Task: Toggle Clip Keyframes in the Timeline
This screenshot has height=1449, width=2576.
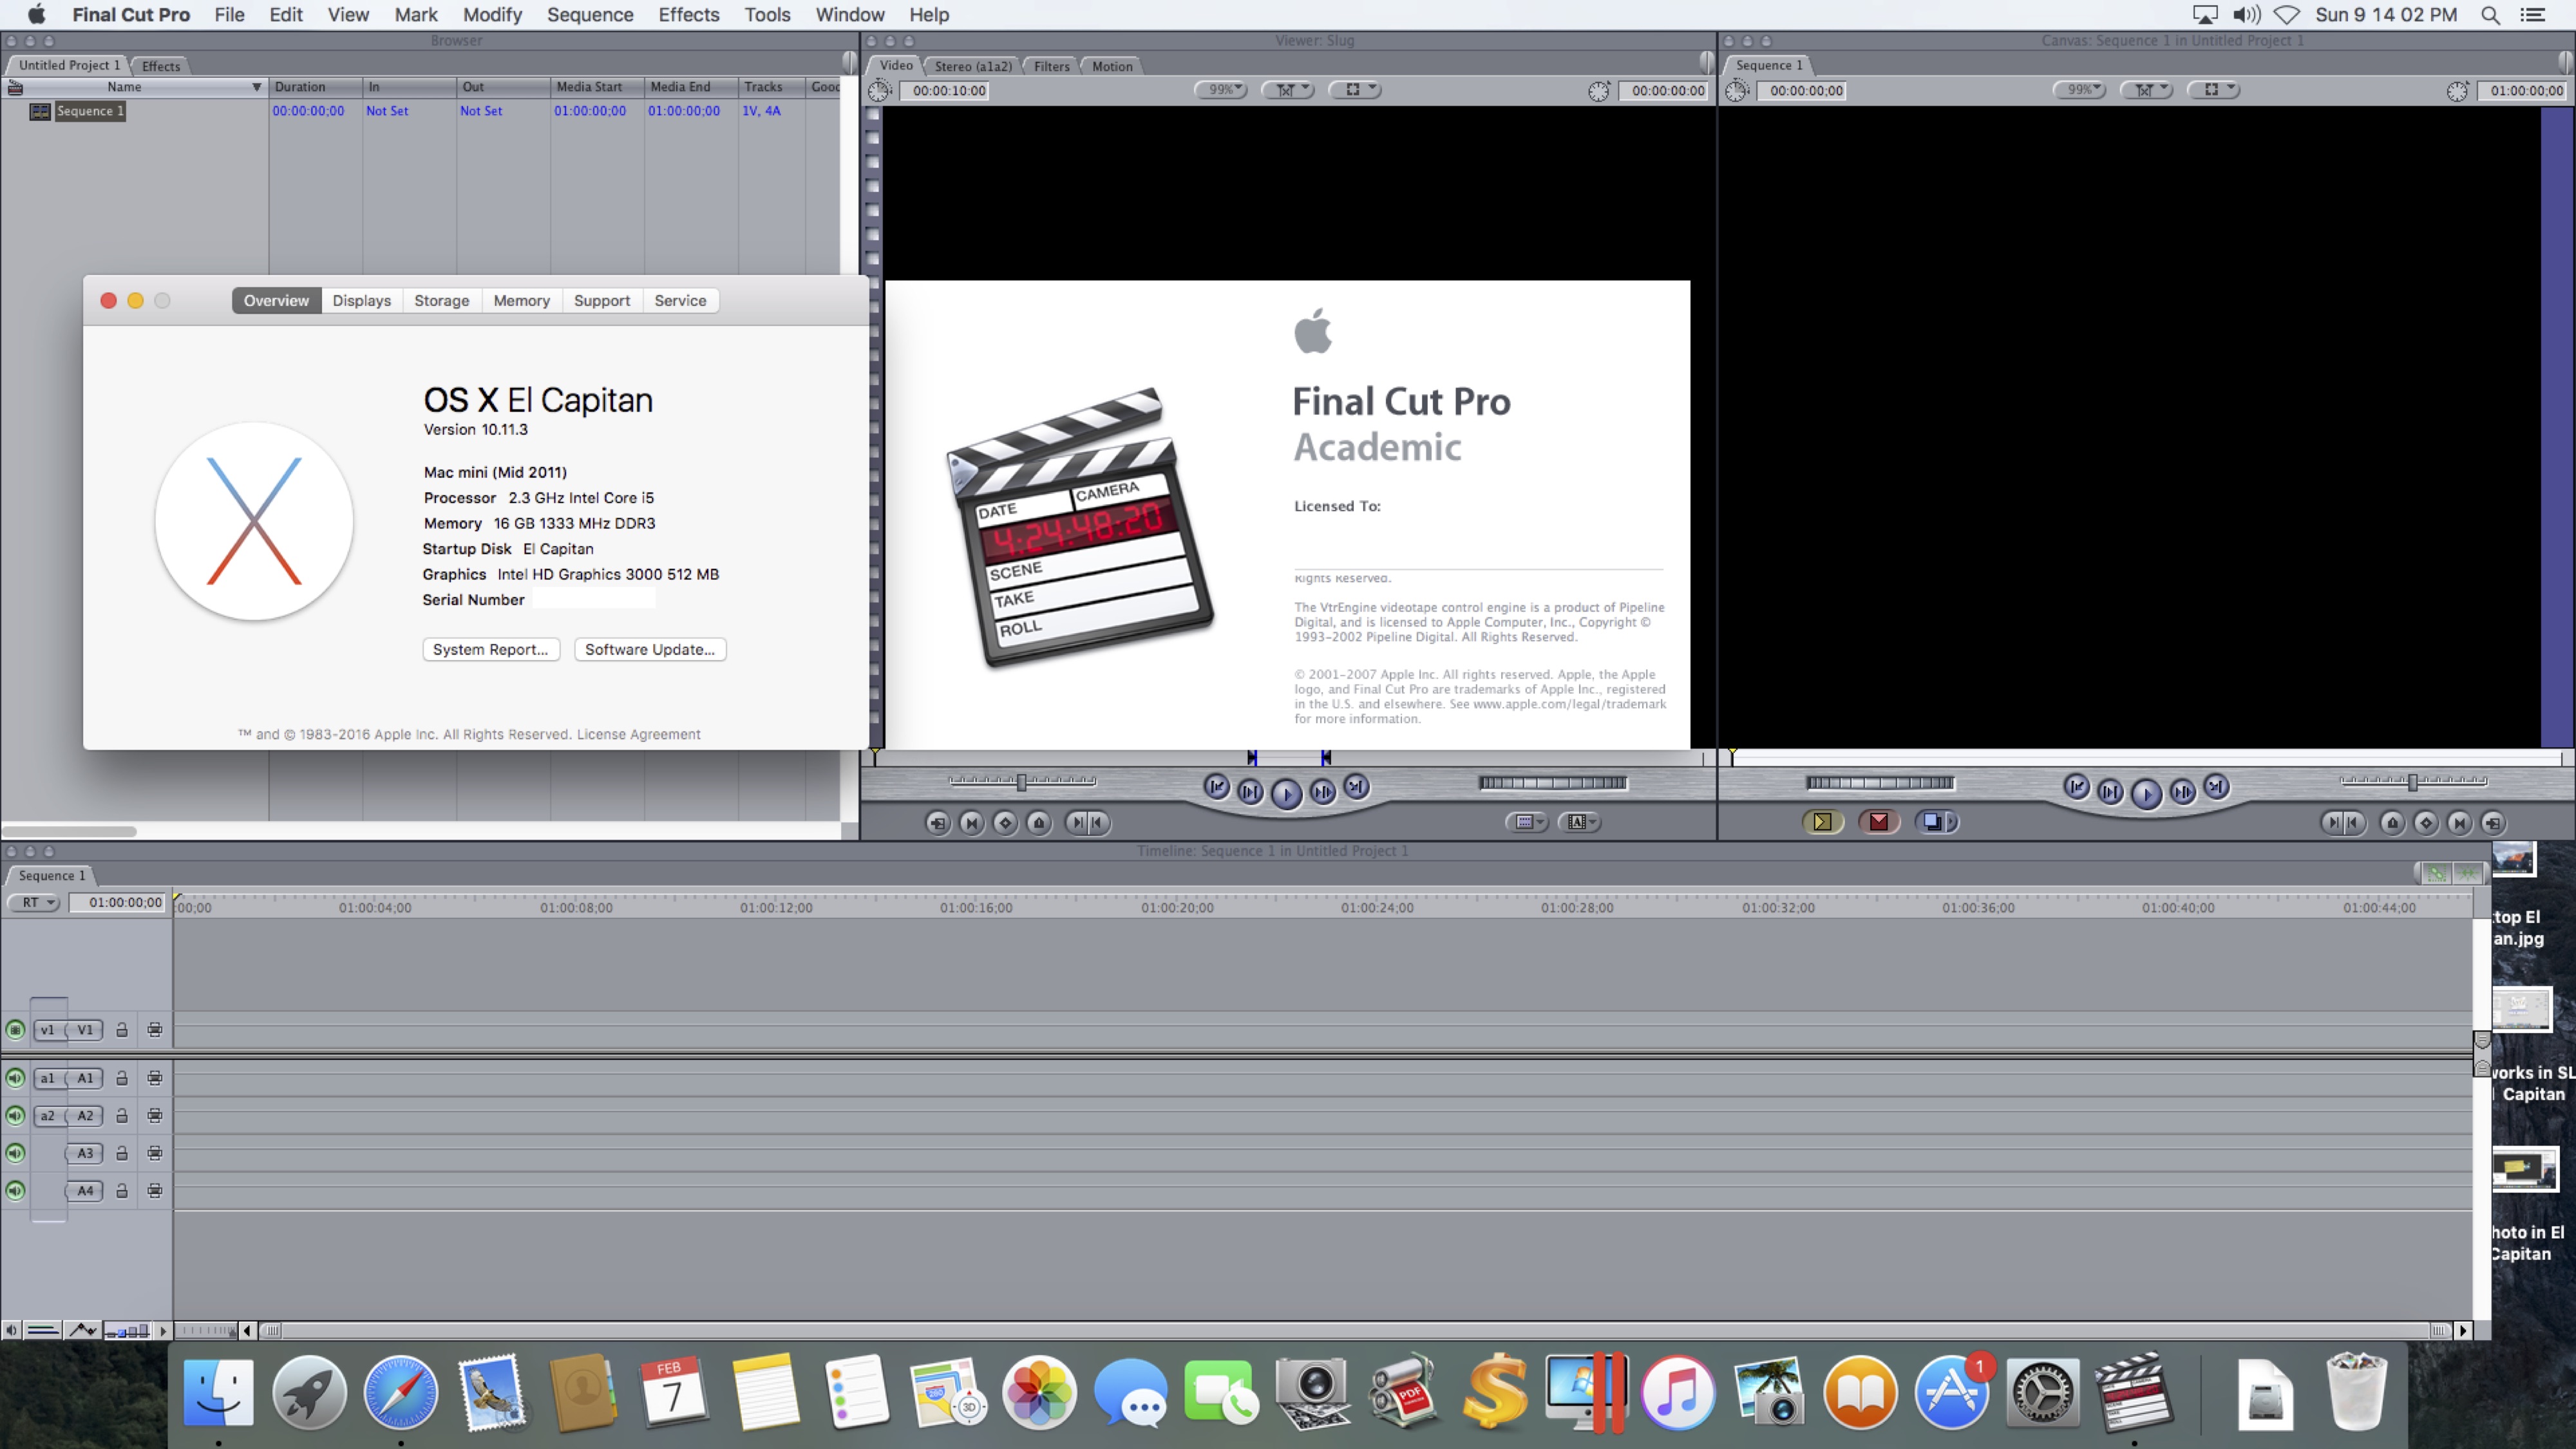Action: coord(43,1330)
